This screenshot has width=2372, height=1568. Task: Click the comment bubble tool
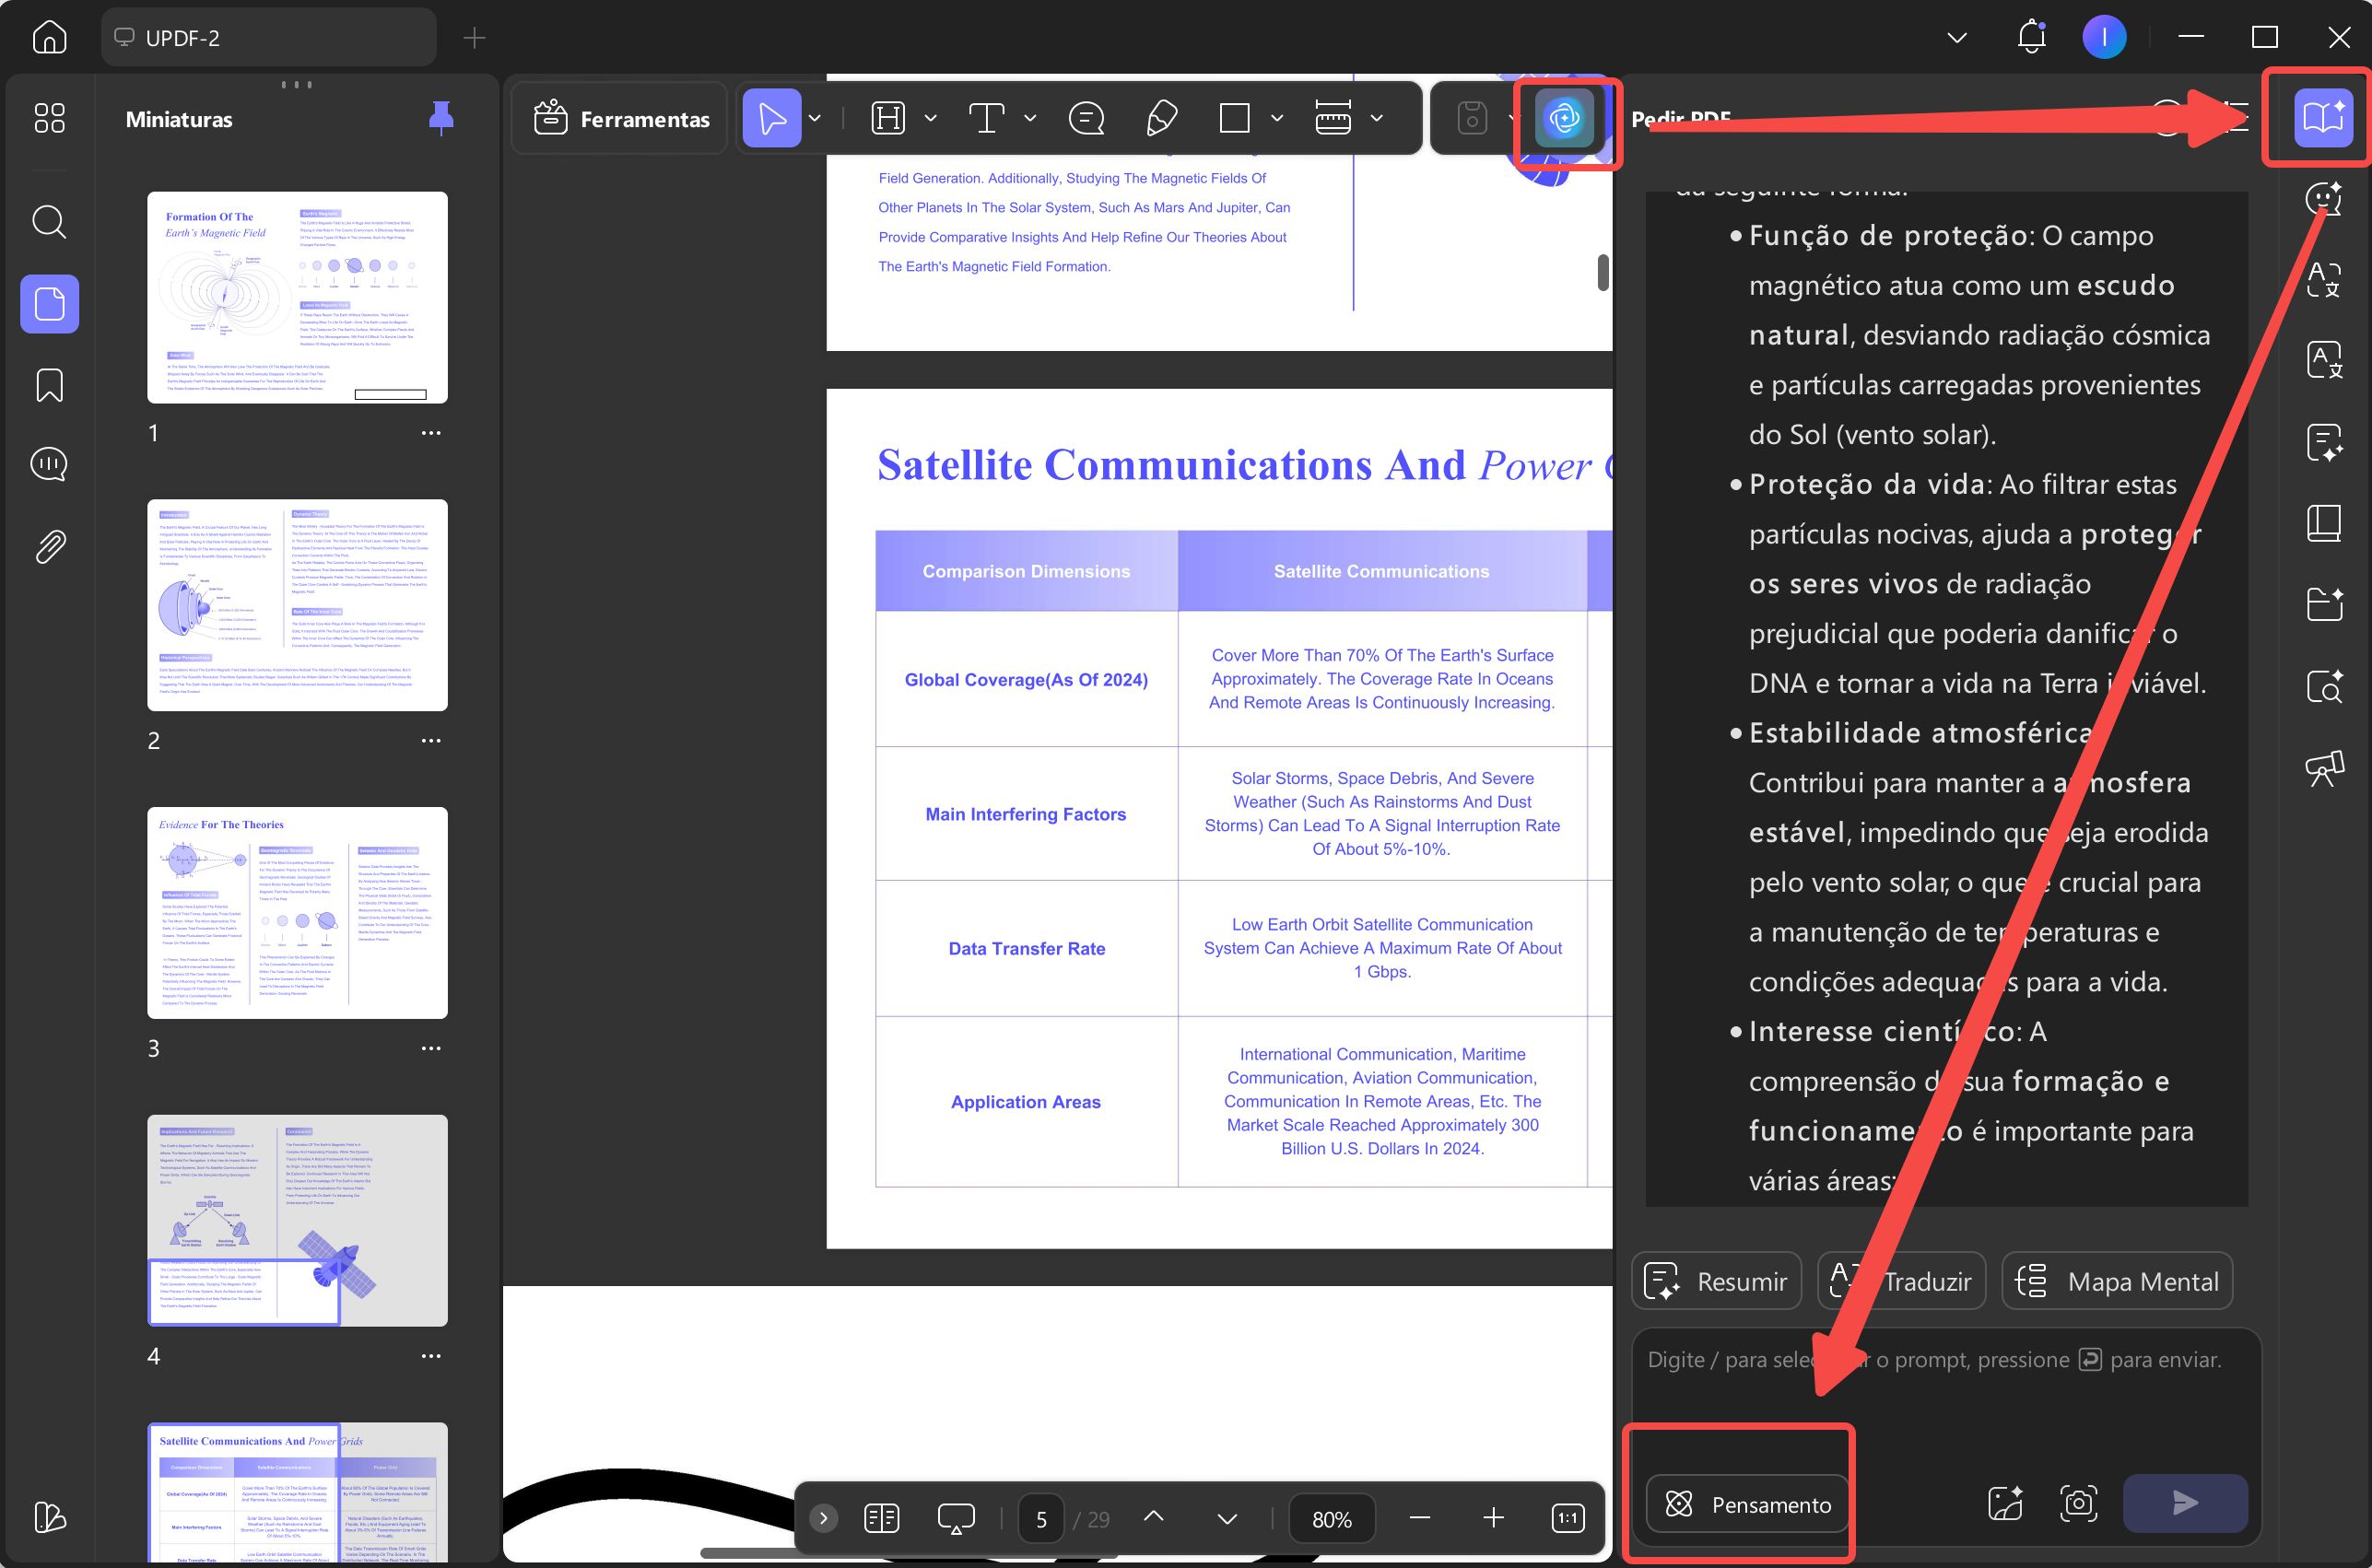coord(1086,118)
